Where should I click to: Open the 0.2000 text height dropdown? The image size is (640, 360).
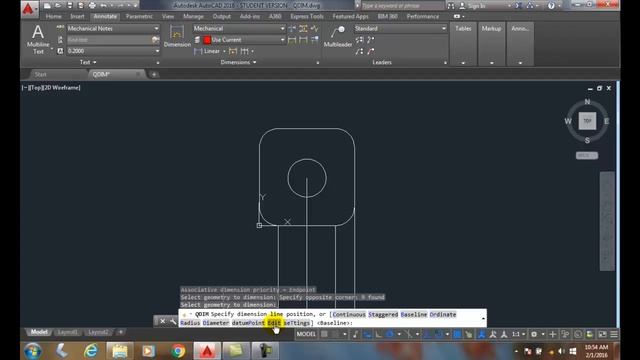(x=113, y=51)
